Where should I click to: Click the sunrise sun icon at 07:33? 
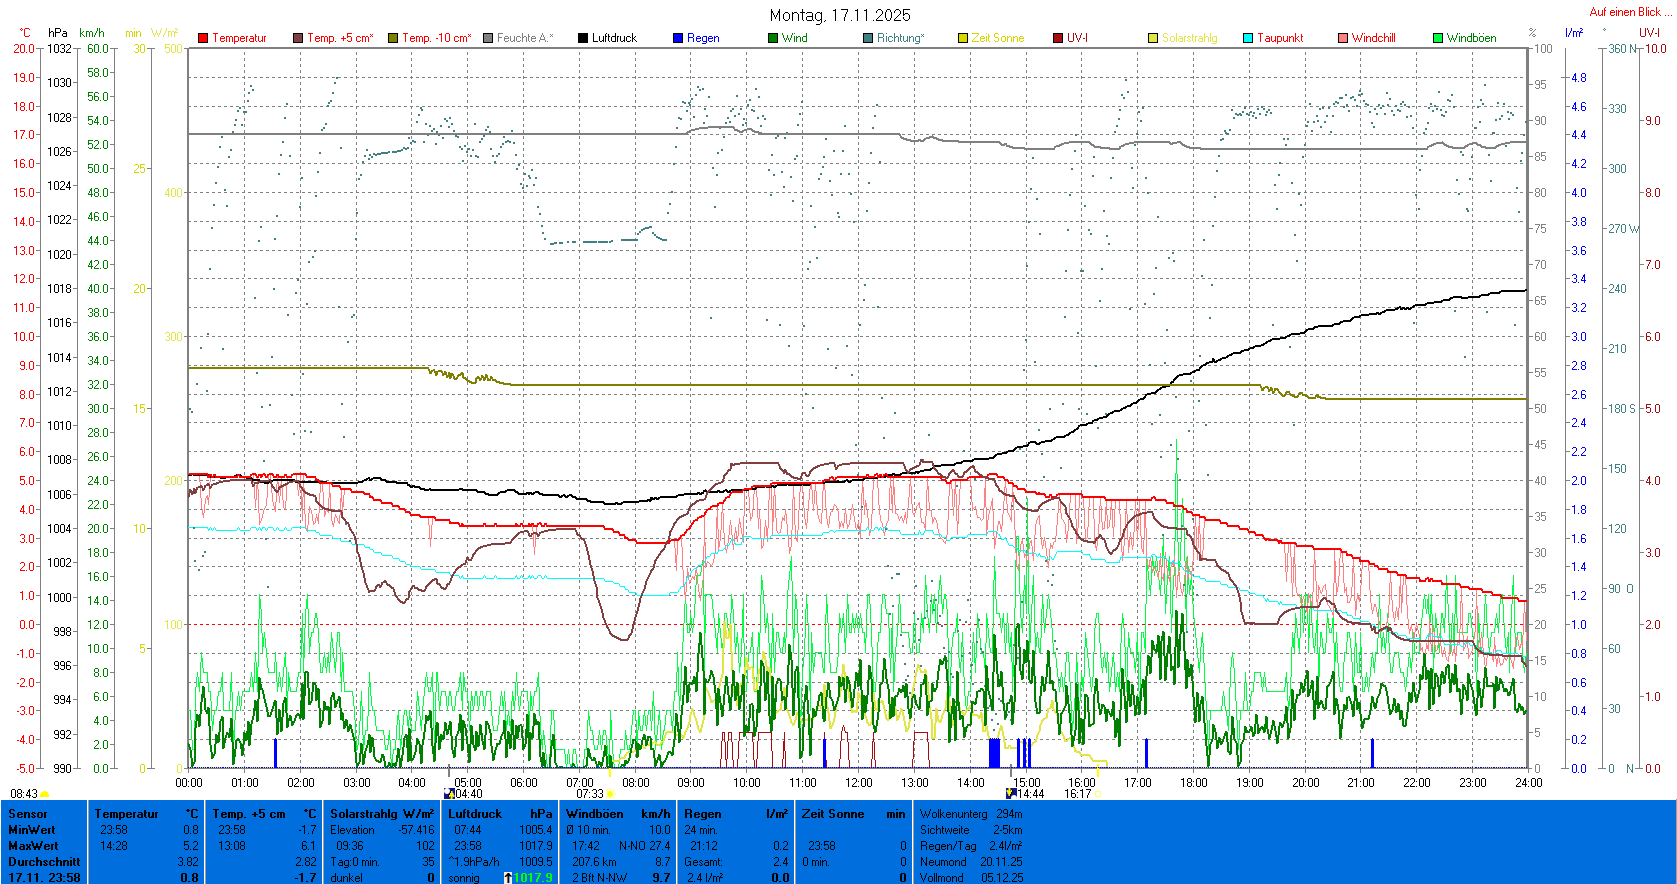pos(611,794)
